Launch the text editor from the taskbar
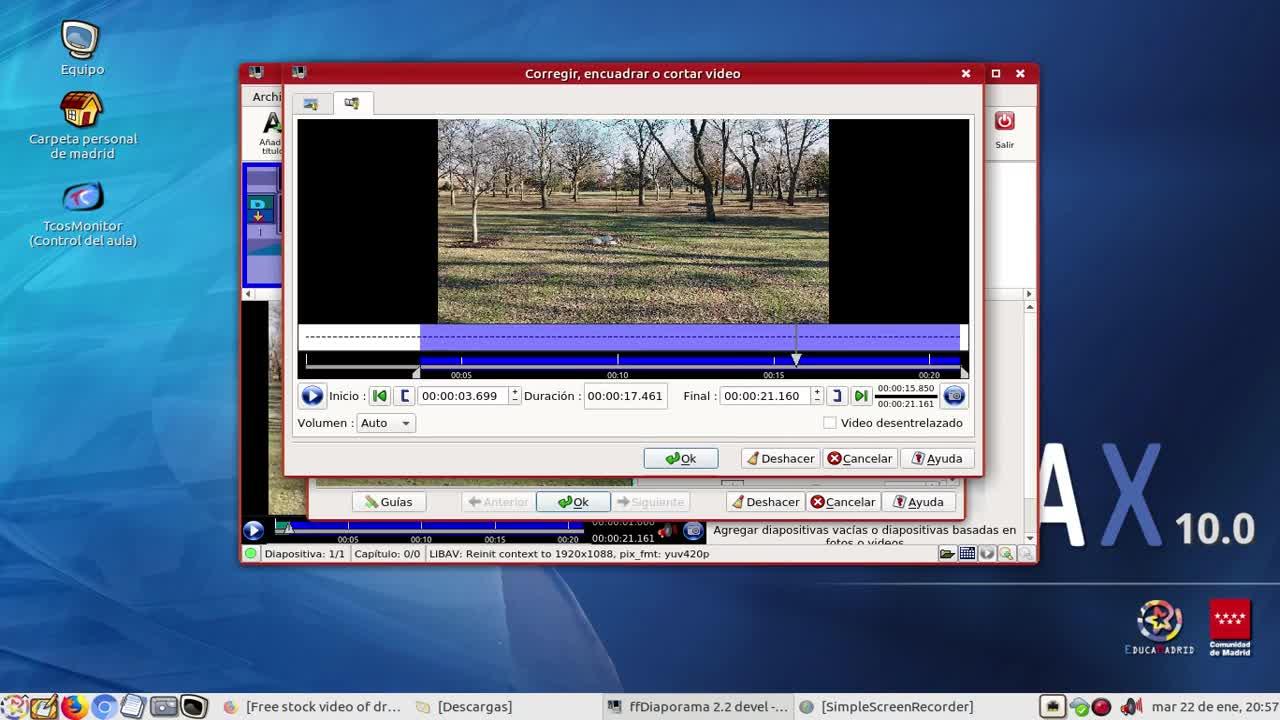1280x720 pixels. [44, 707]
